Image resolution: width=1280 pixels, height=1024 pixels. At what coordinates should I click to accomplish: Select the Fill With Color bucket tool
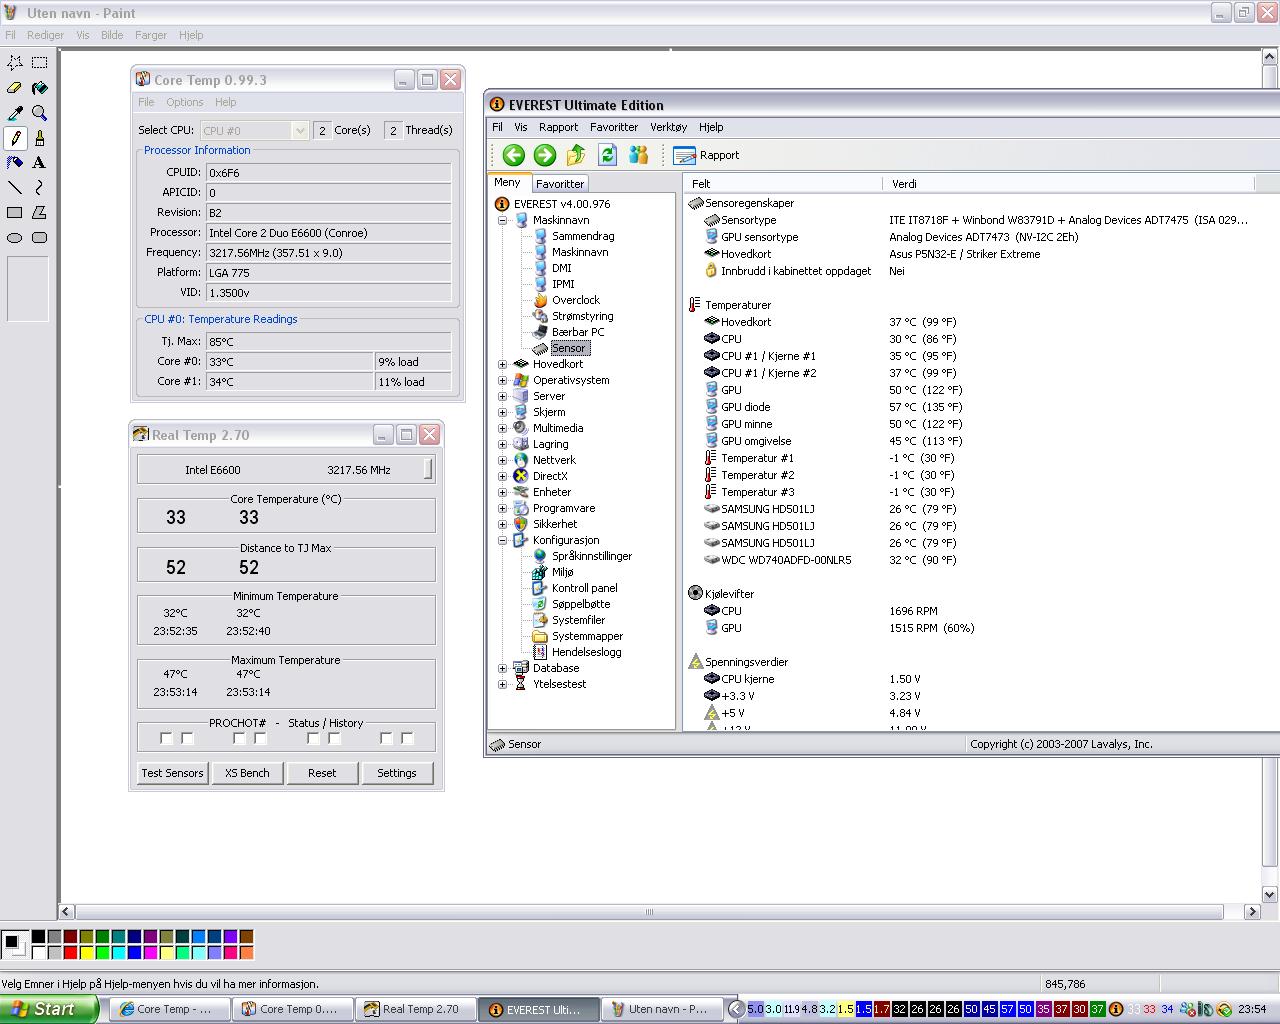pos(39,87)
